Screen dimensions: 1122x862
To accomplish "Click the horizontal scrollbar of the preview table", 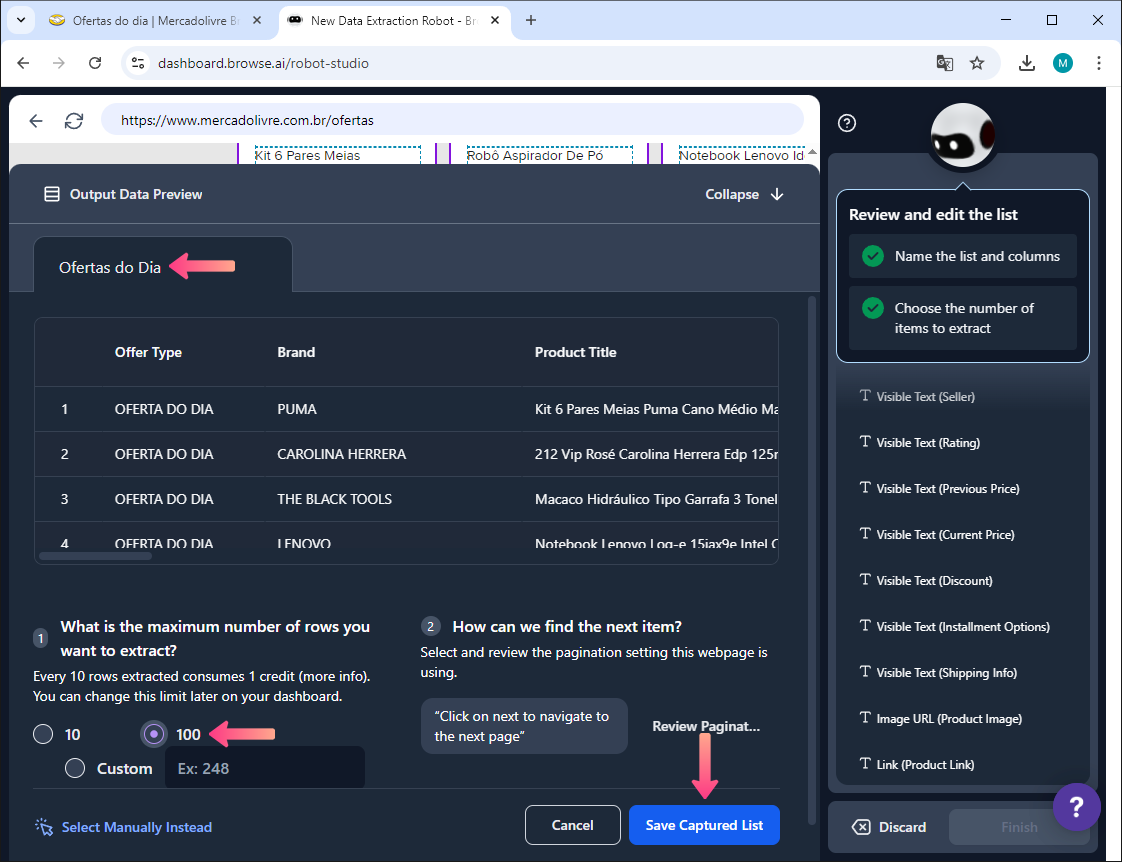I will pos(95,556).
